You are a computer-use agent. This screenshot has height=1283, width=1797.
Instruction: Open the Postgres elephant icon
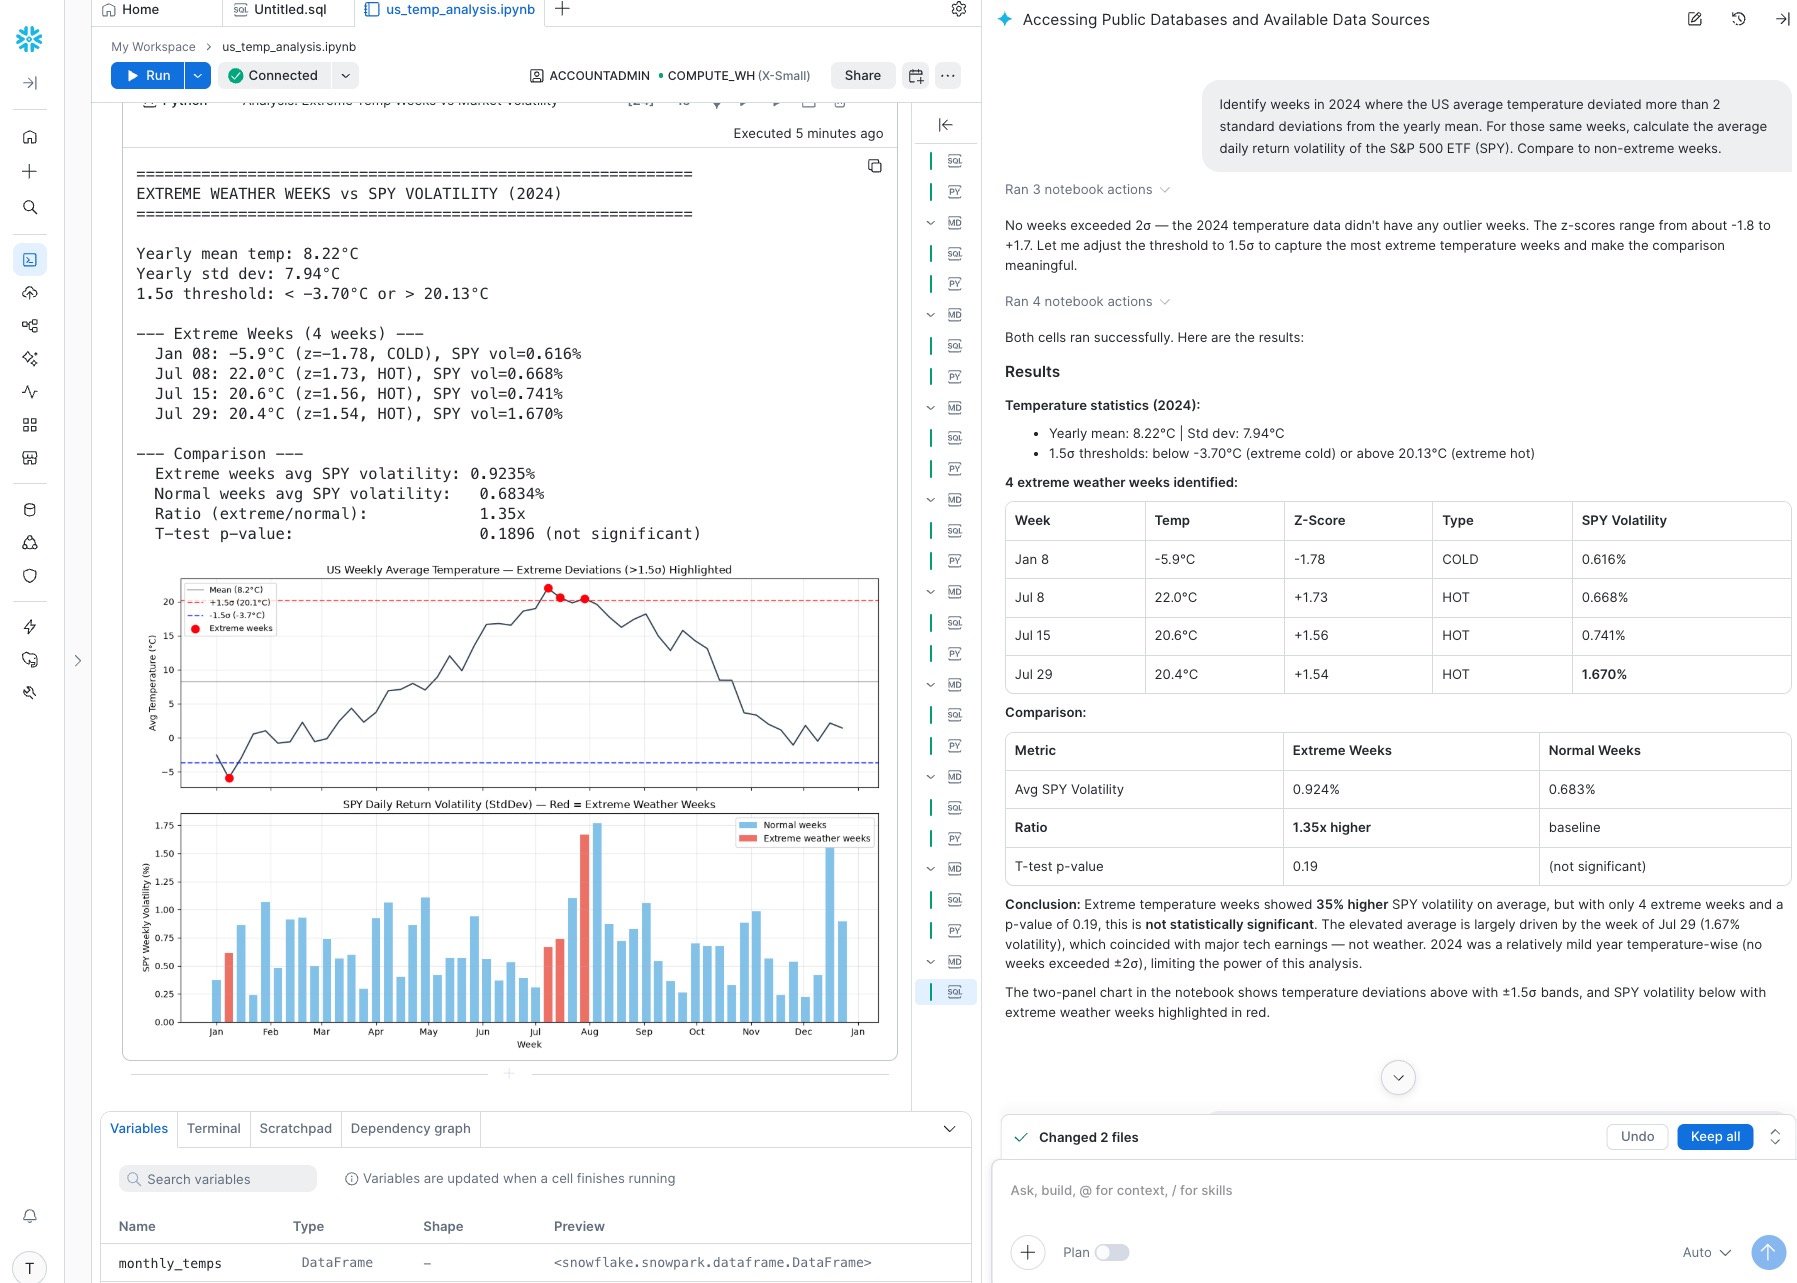[x=30, y=659]
